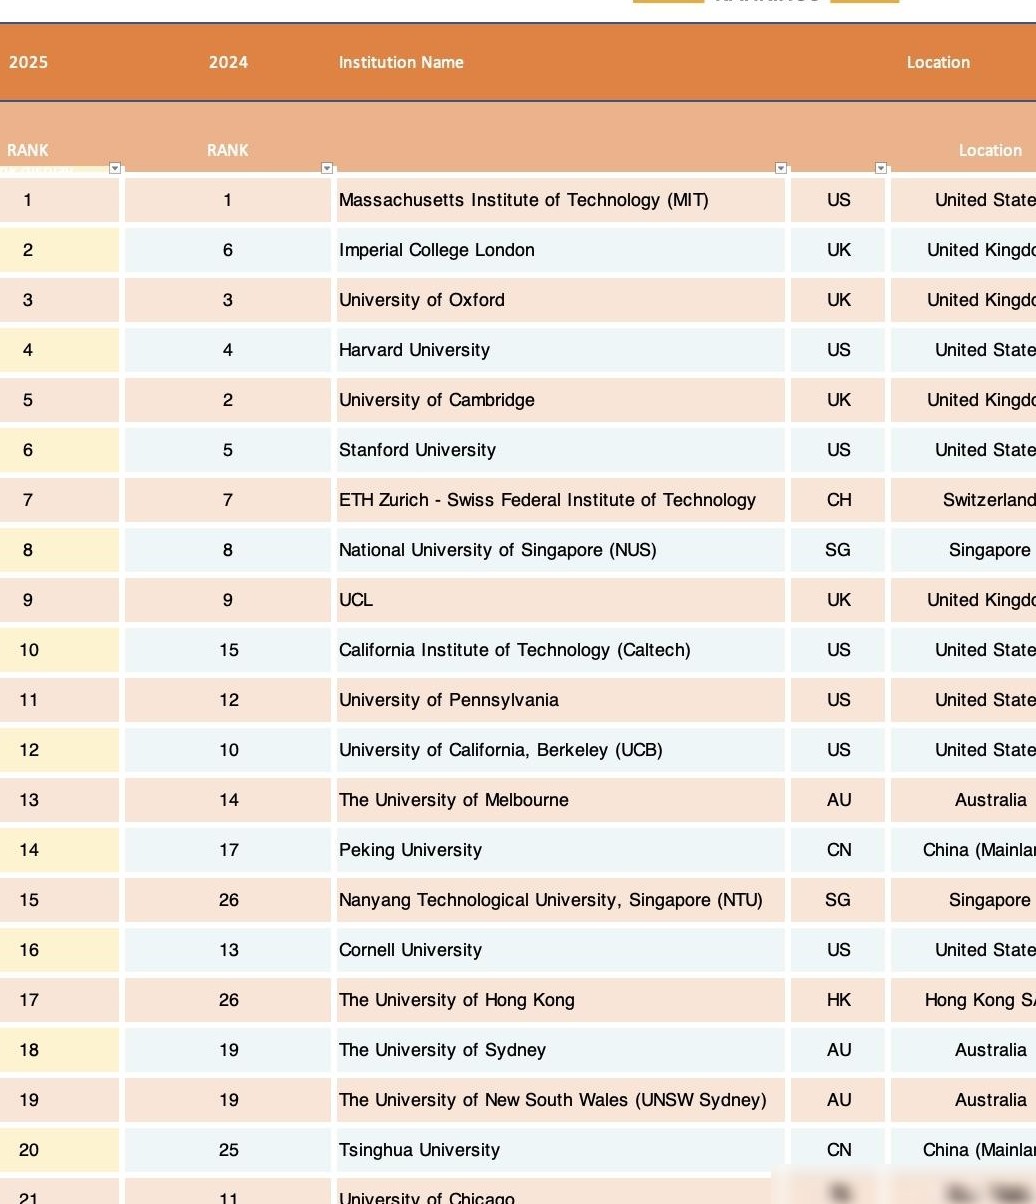This screenshot has width=1036, height=1204.
Task: Select 'California Institute of Technology (Caltech)' cell
Action: tap(561, 650)
